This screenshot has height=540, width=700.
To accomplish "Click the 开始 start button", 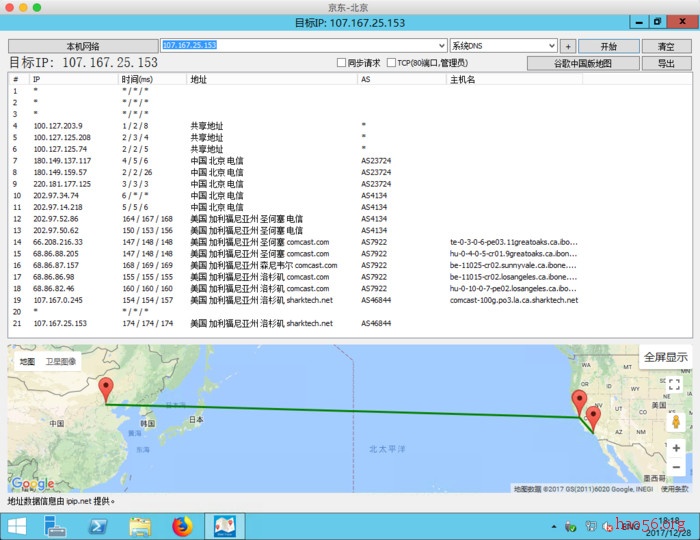I will coord(609,46).
